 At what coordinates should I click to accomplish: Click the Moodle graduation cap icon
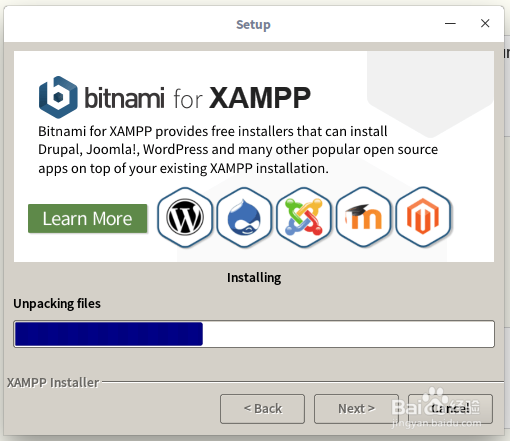(363, 217)
